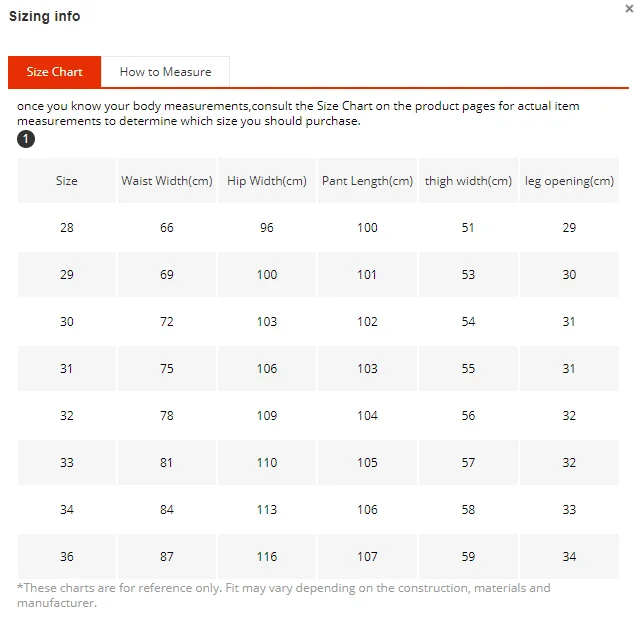Click the Hip Width(cm) column header
Viewport: 641px width, 627px height.
coord(267,181)
